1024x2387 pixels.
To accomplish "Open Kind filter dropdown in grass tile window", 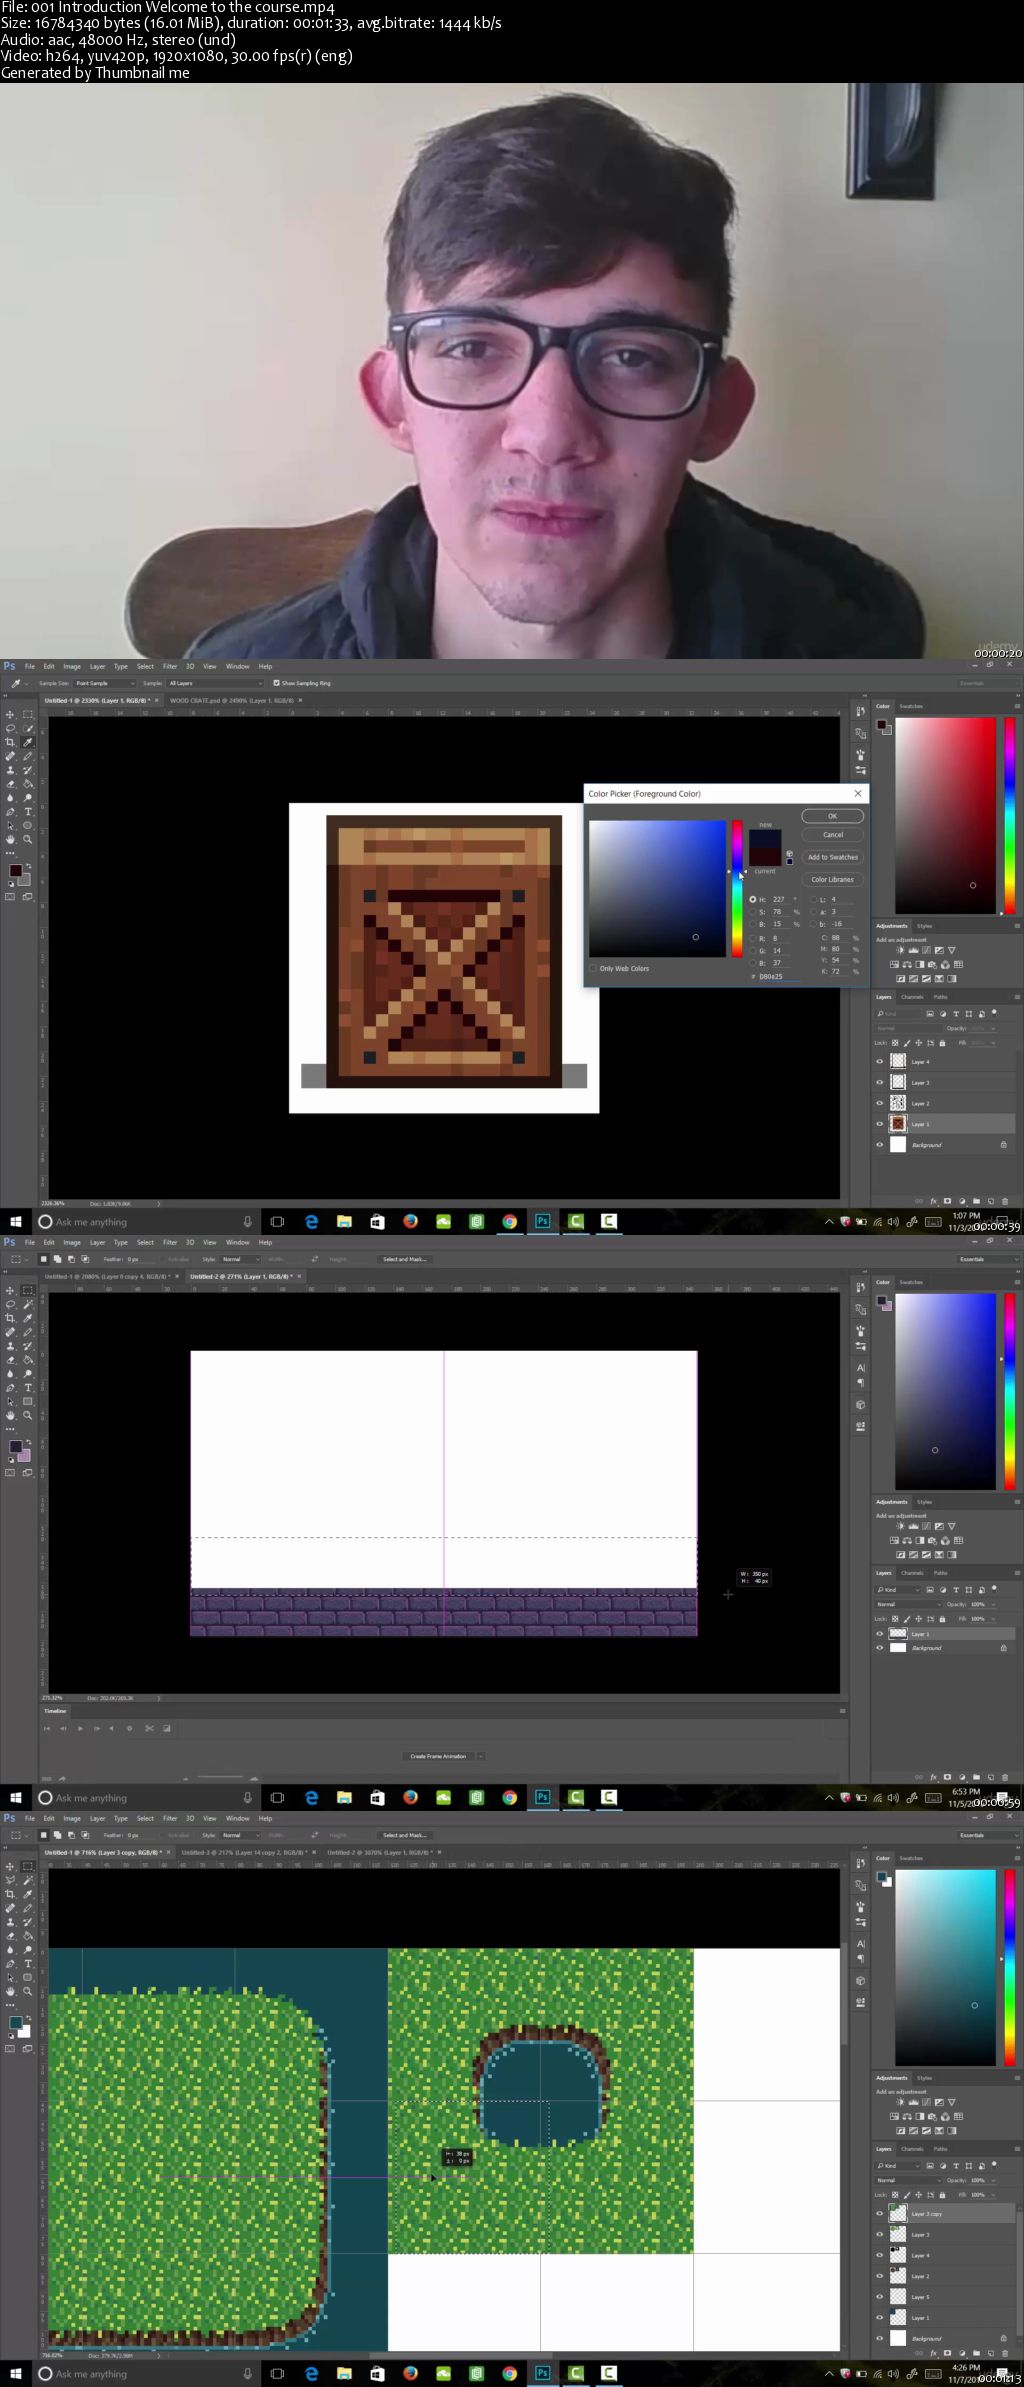I will (898, 2165).
